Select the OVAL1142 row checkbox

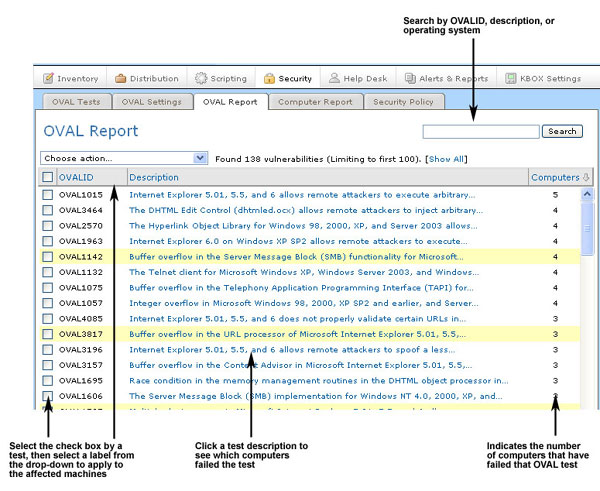pos(48,256)
